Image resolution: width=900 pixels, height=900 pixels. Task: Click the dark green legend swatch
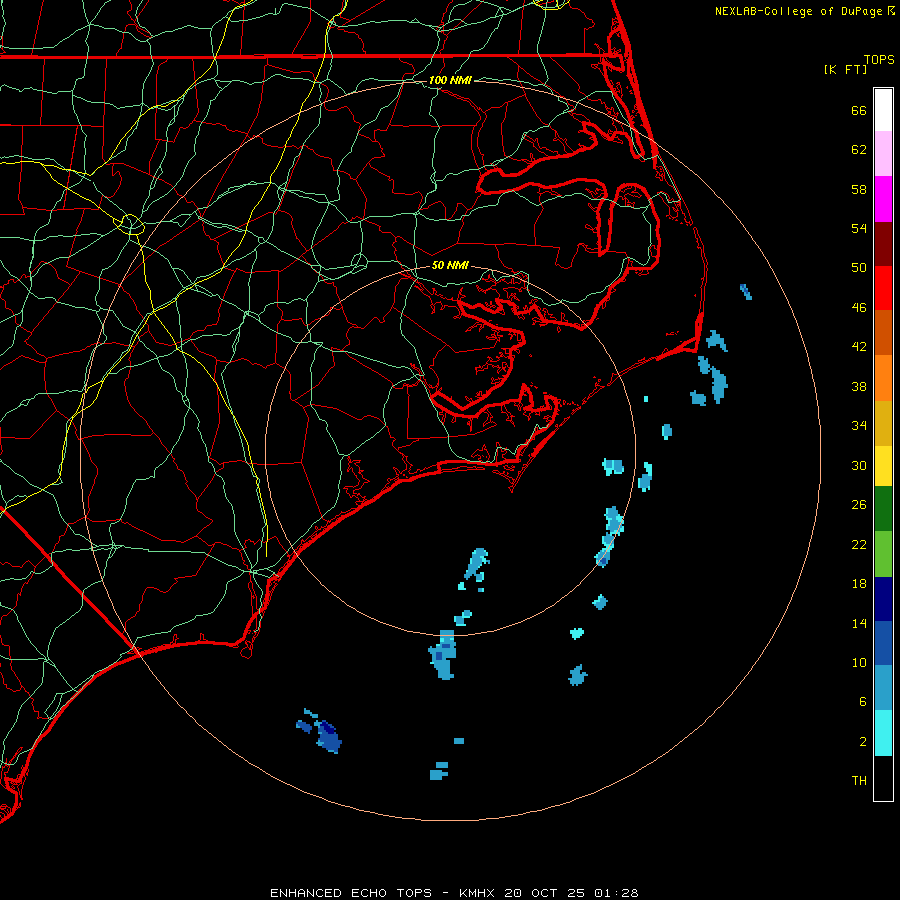pos(883,509)
